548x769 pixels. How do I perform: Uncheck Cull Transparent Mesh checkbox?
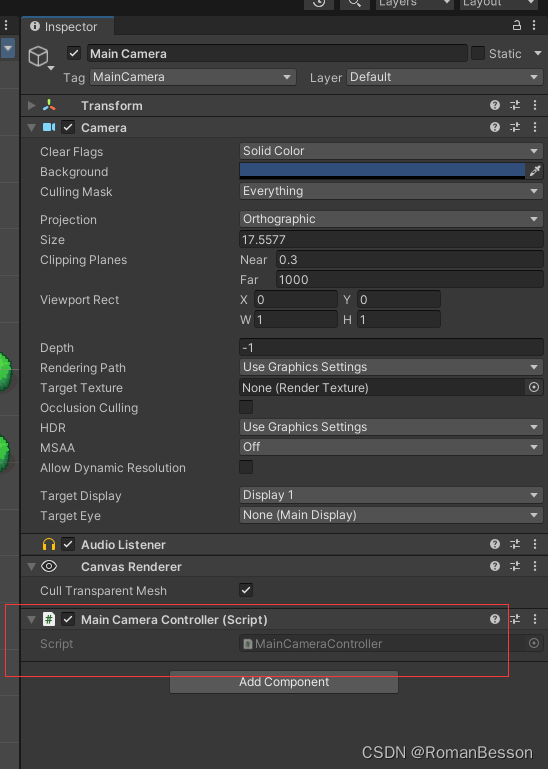tap(246, 590)
